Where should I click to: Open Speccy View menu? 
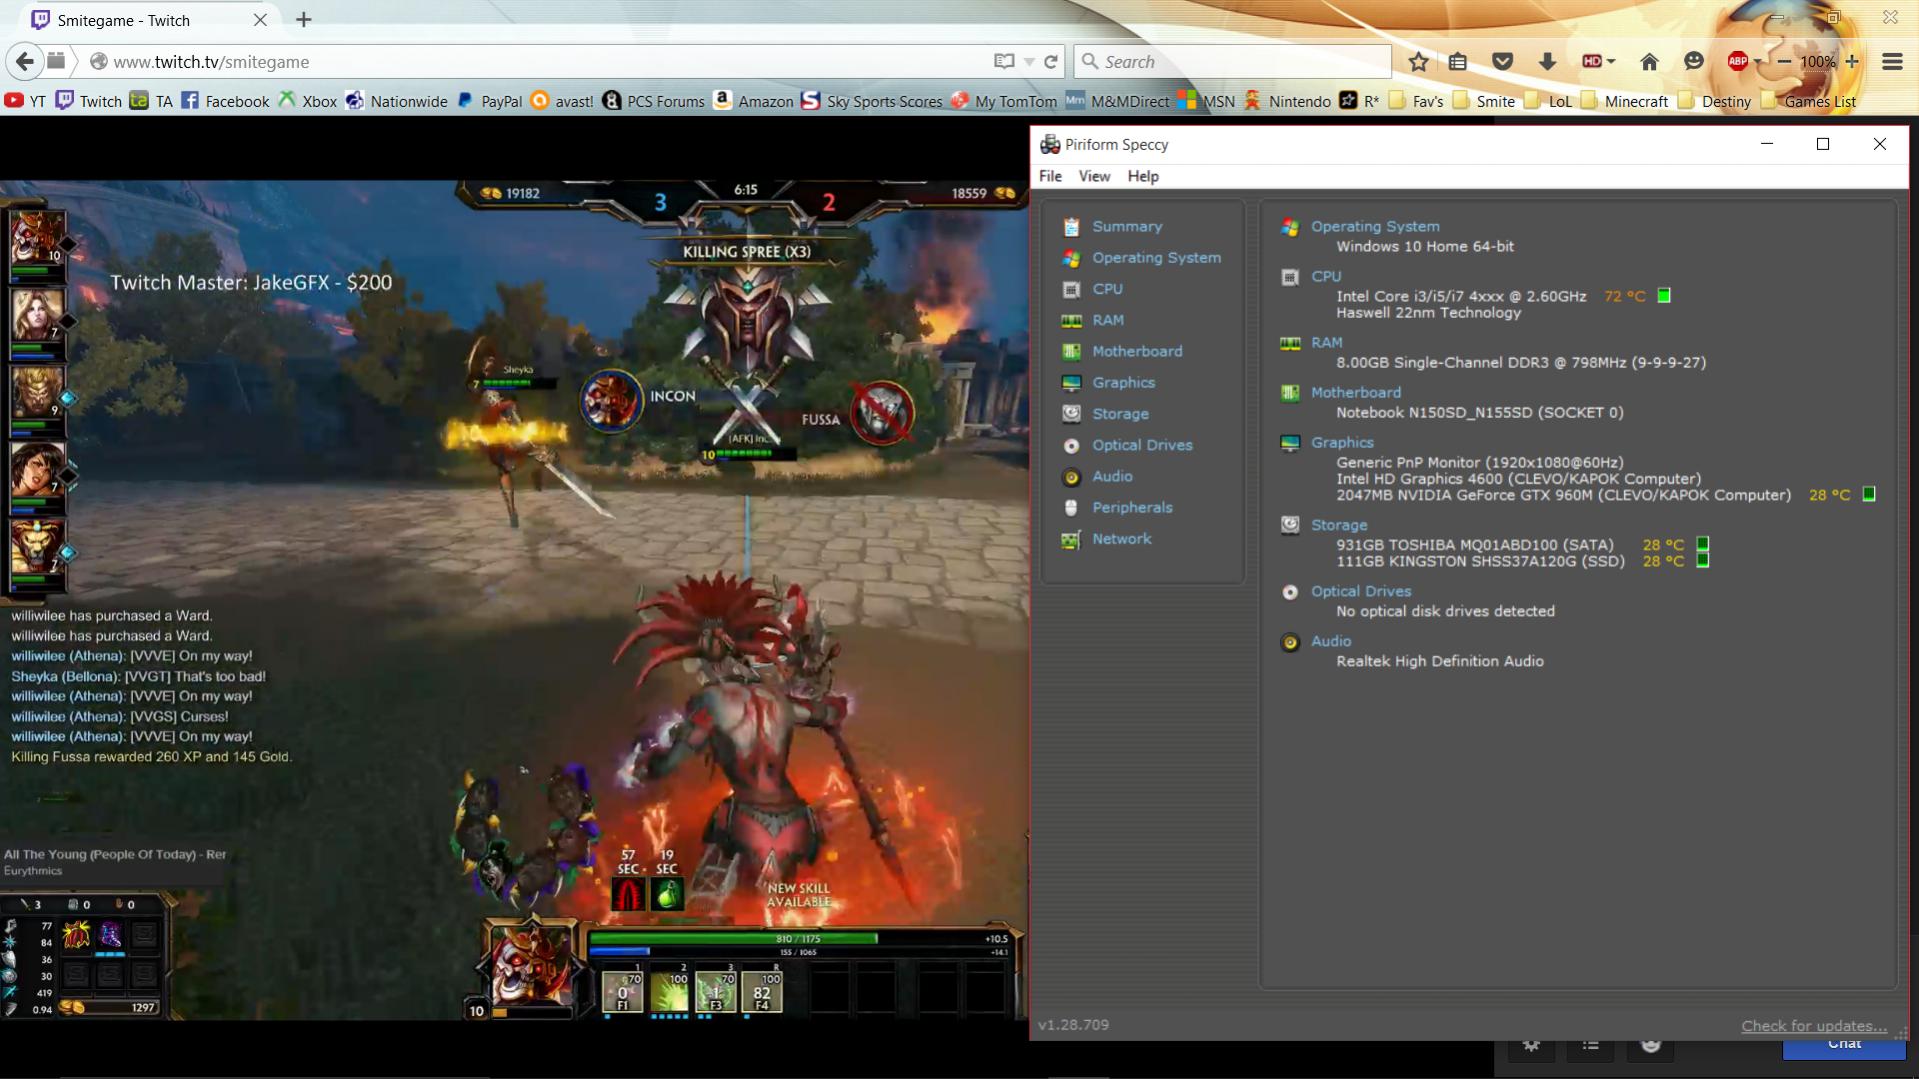coord(1094,176)
